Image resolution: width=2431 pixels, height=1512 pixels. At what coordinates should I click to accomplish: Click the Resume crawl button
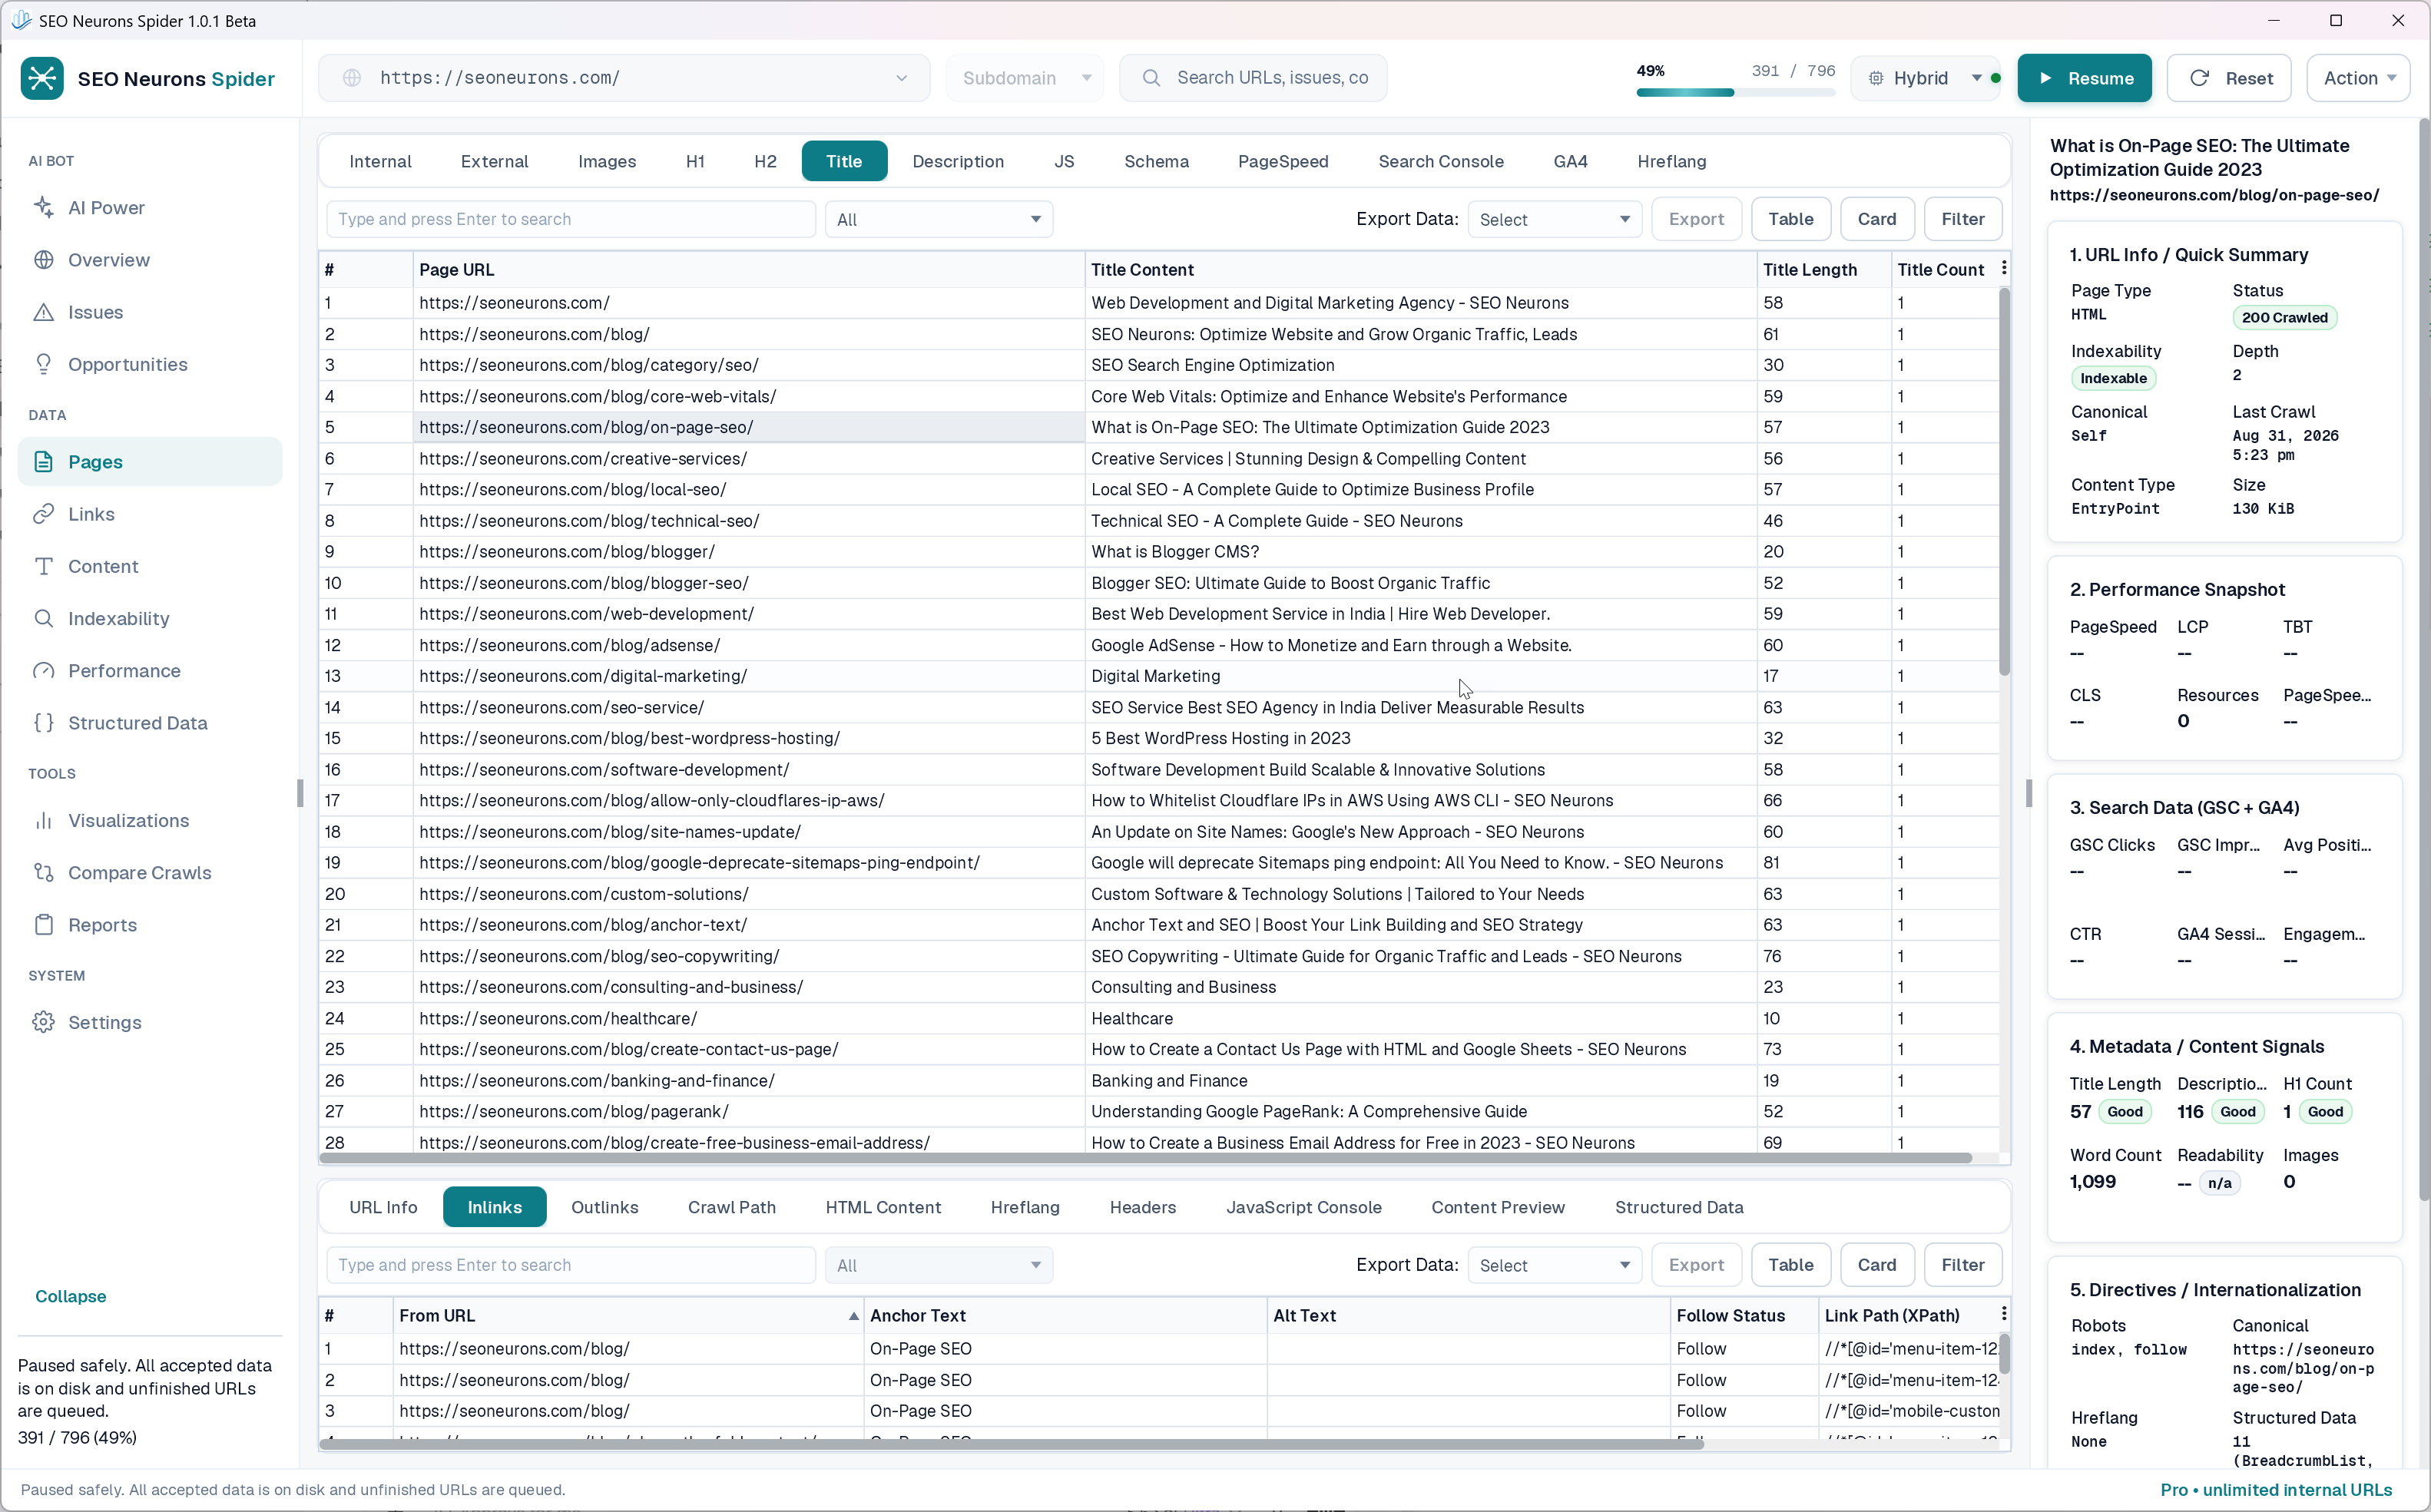pyautogui.click(x=2084, y=78)
